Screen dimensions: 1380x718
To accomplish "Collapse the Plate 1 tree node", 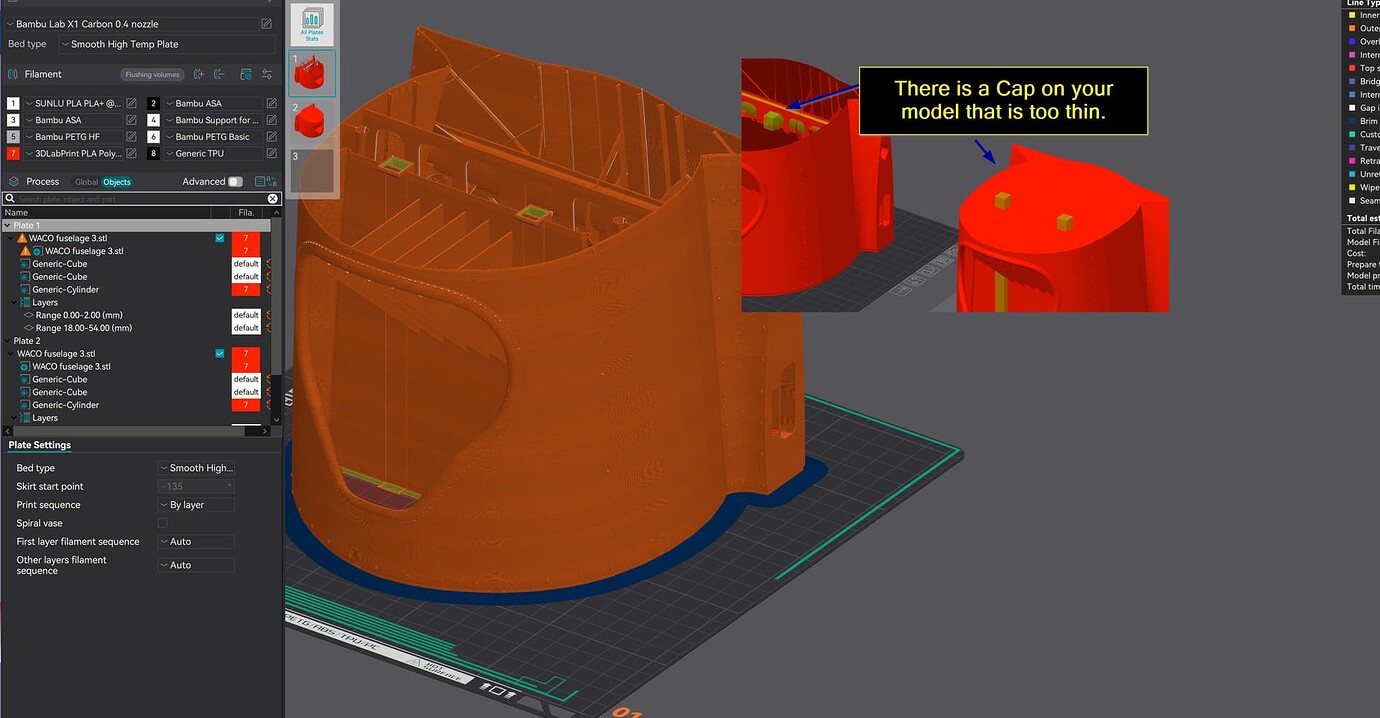I will 9,226.
